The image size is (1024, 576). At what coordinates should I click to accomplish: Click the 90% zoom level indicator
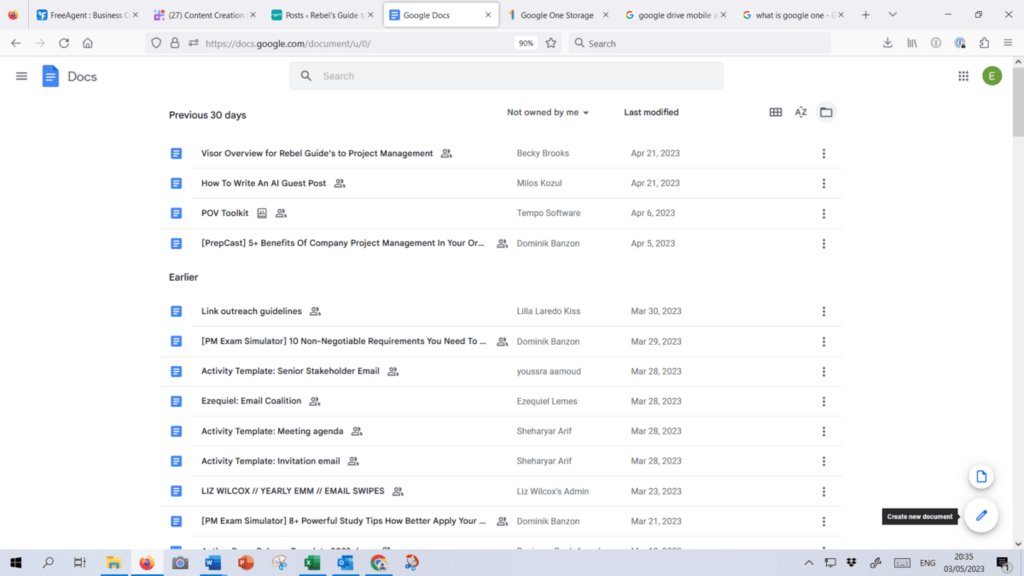pos(526,43)
